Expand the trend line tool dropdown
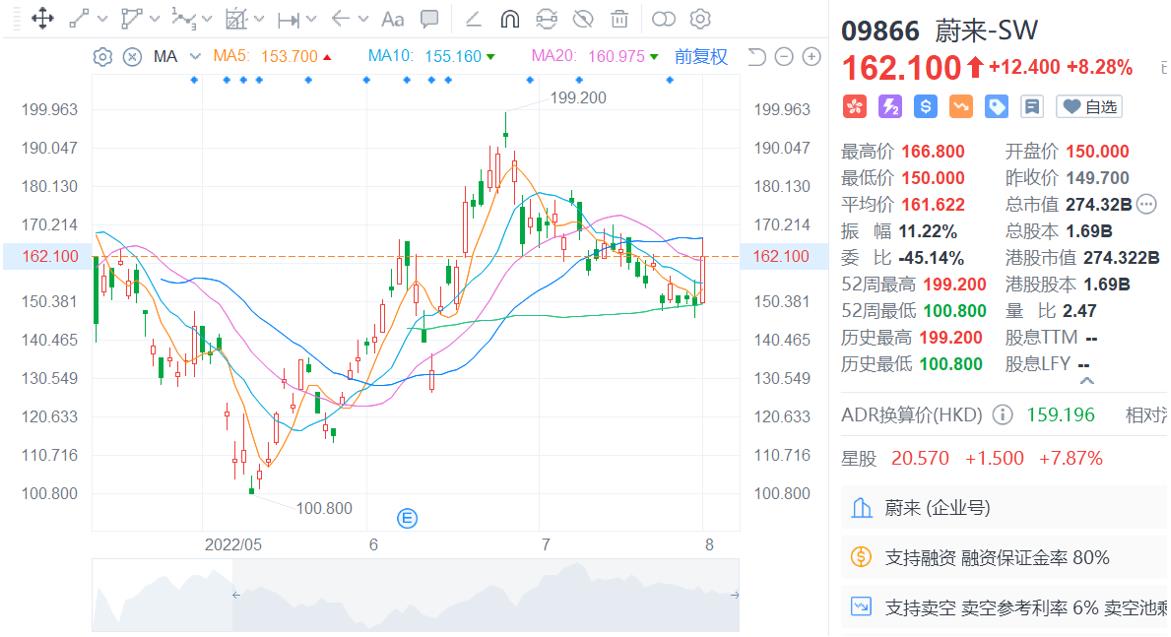Image resolution: width=1171 pixels, height=637 pixels. (103, 18)
